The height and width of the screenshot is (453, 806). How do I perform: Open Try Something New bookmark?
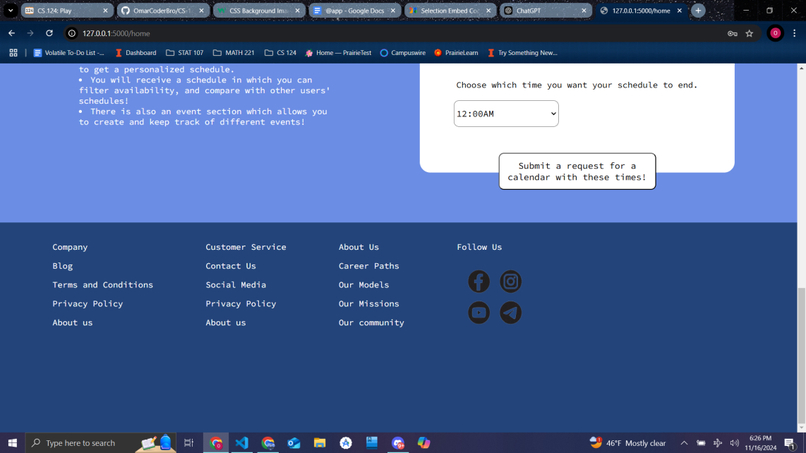pos(522,52)
